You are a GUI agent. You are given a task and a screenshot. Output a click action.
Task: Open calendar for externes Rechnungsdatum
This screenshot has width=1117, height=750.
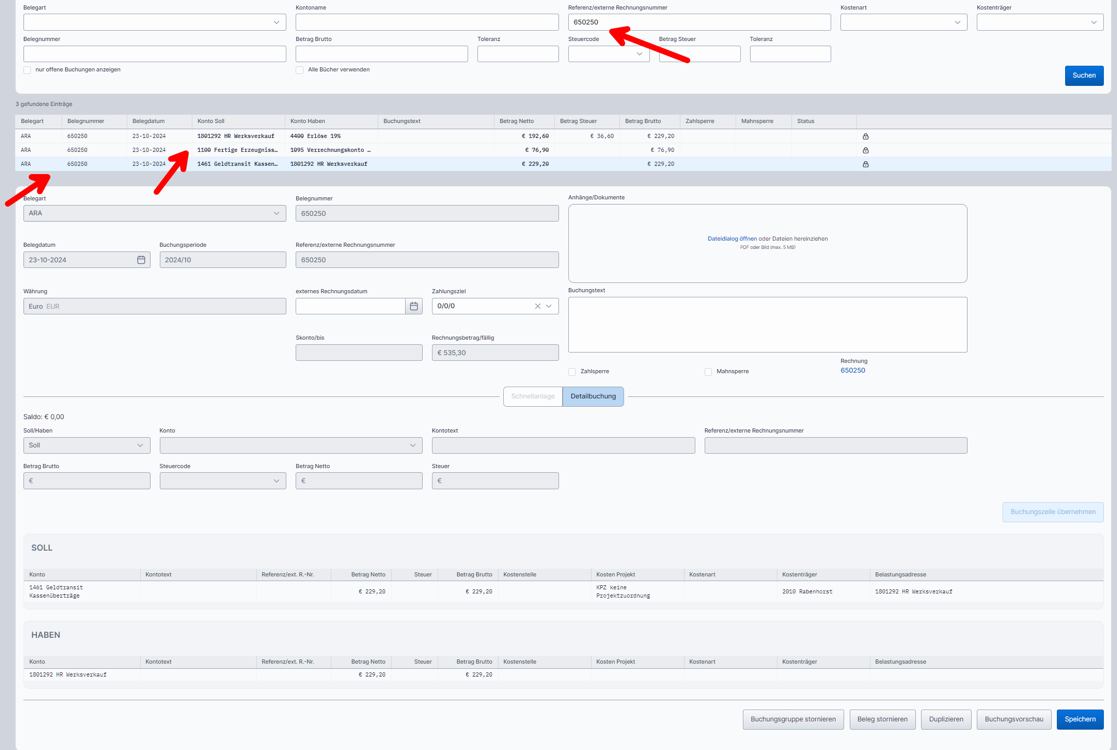(x=413, y=306)
